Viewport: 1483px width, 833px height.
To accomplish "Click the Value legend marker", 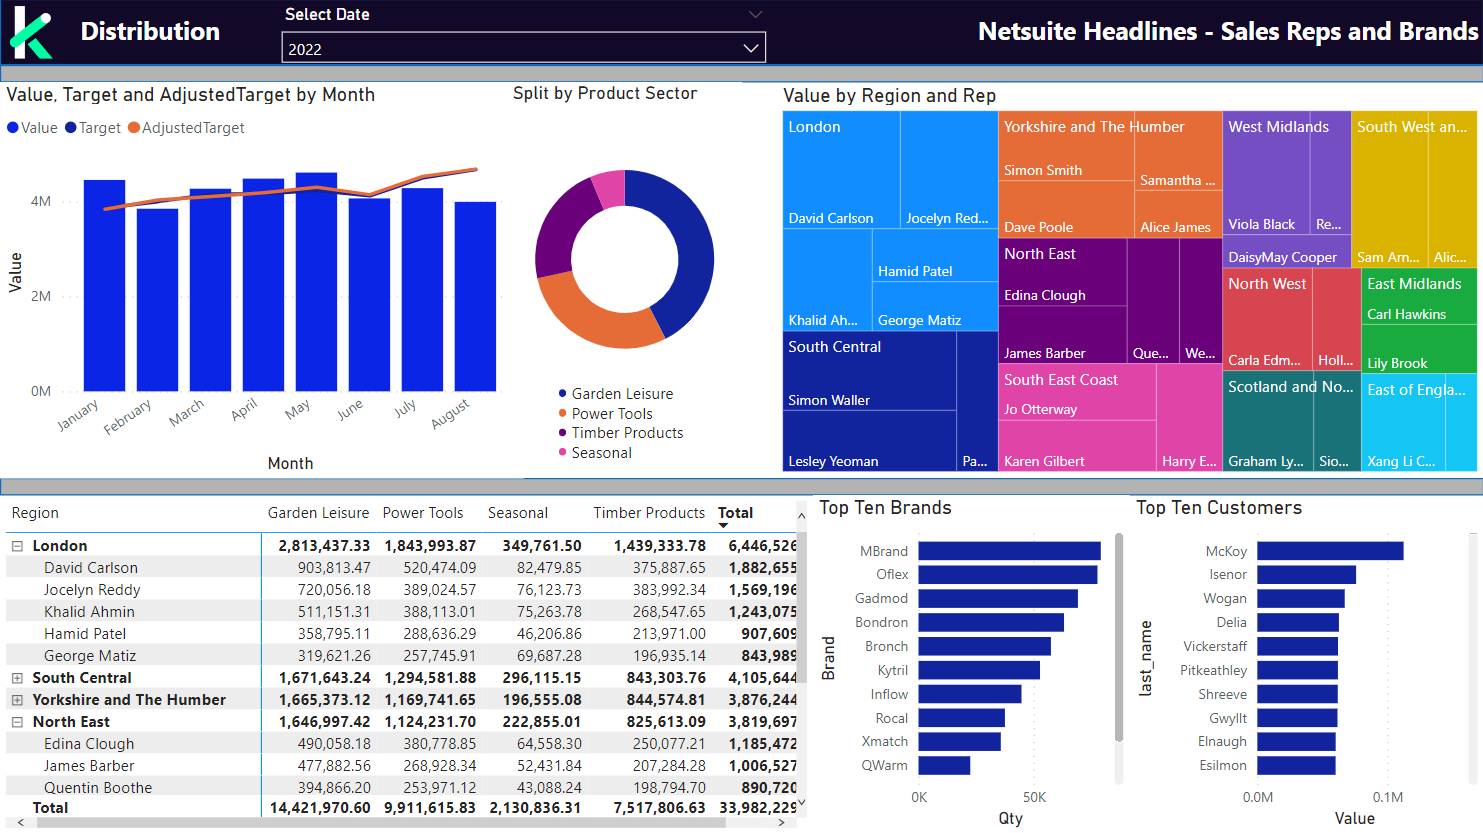I will (13, 128).
